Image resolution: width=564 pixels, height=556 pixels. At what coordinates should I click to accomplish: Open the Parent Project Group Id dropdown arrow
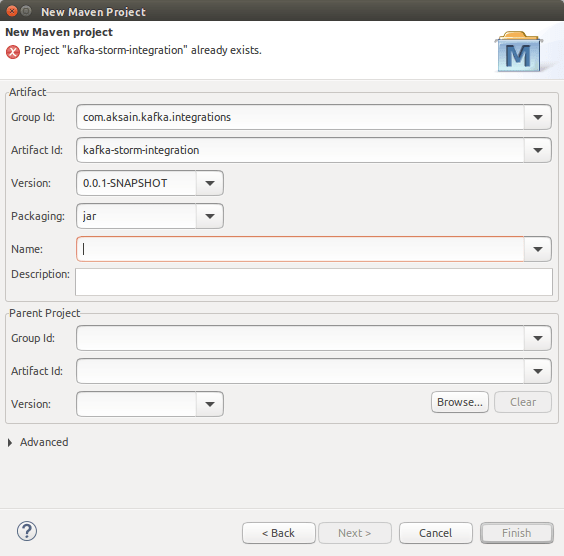537,338
